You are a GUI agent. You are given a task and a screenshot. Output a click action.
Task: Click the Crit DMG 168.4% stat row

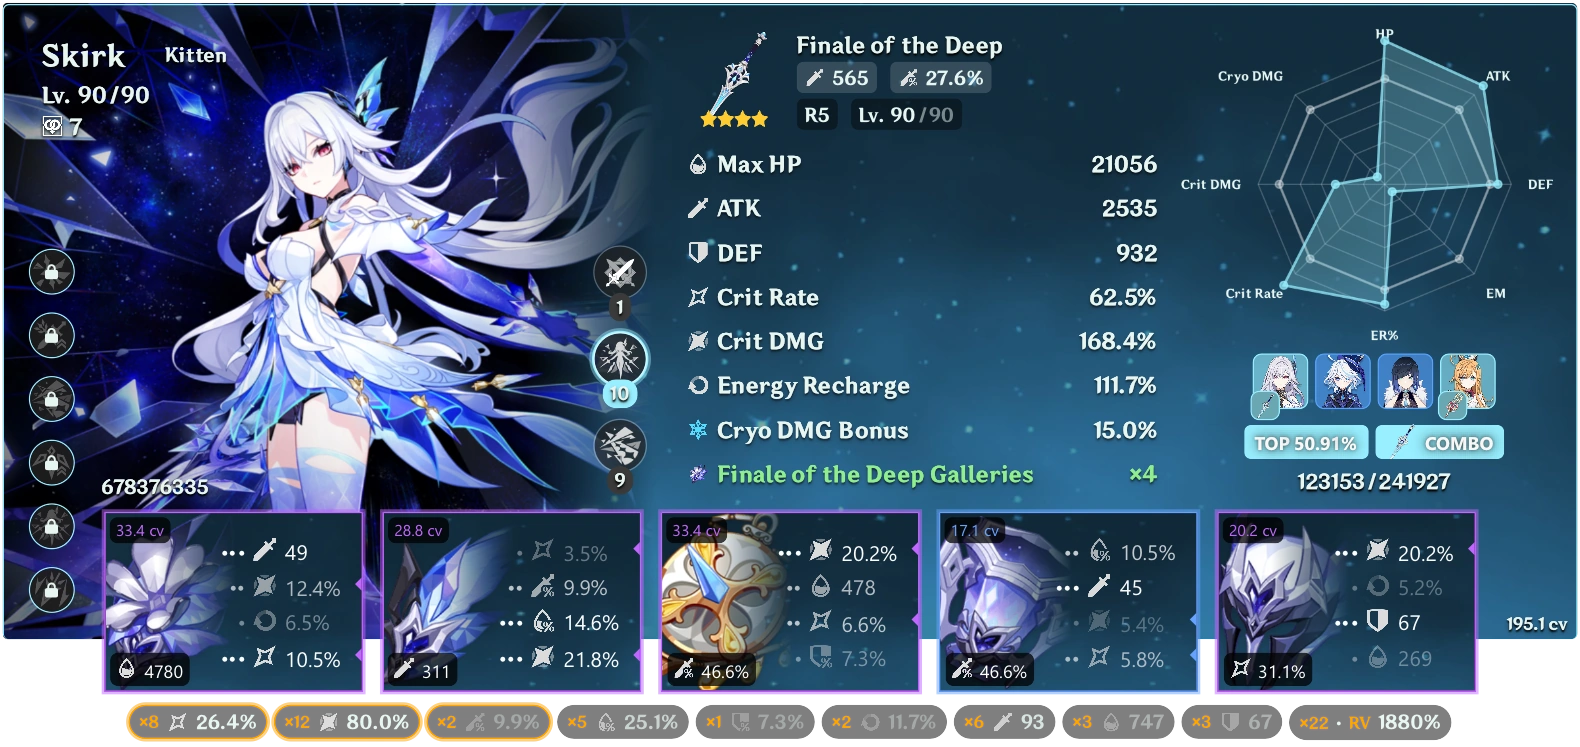(922, 341)
